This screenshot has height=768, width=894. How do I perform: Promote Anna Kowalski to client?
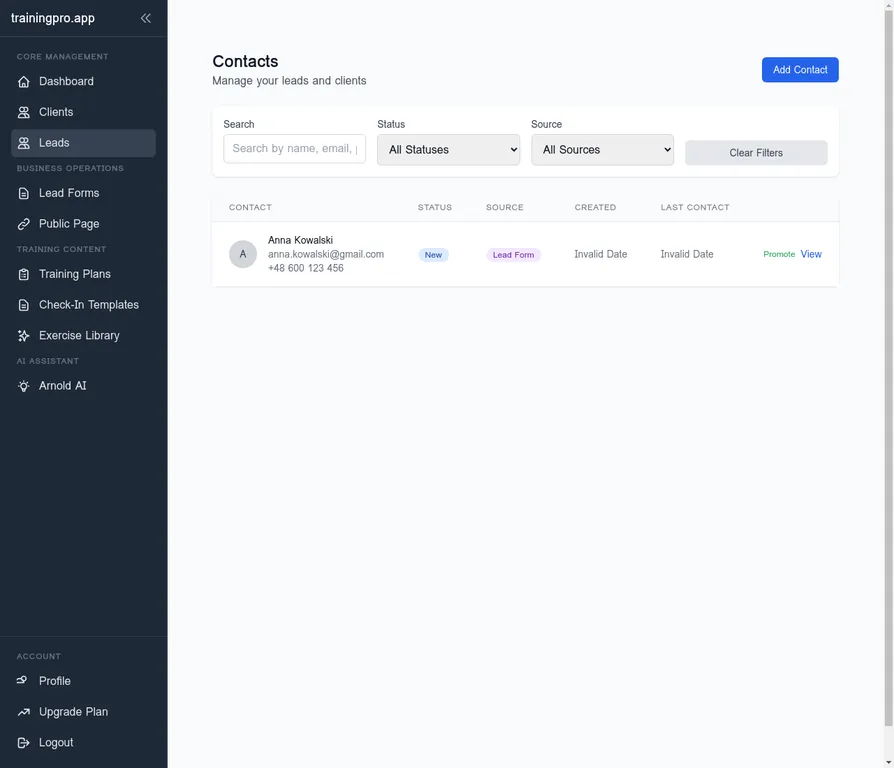(779, 254)
